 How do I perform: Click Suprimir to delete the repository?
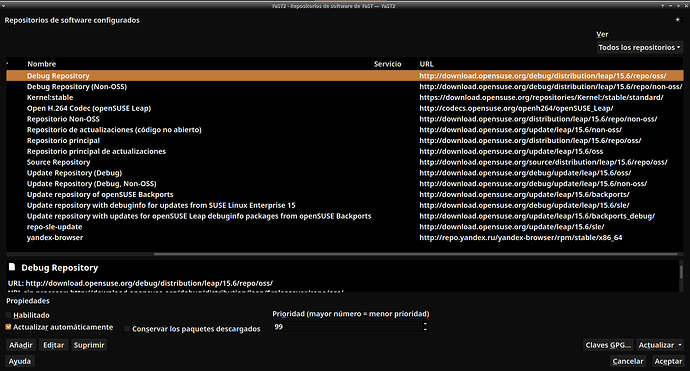point(89,345)
